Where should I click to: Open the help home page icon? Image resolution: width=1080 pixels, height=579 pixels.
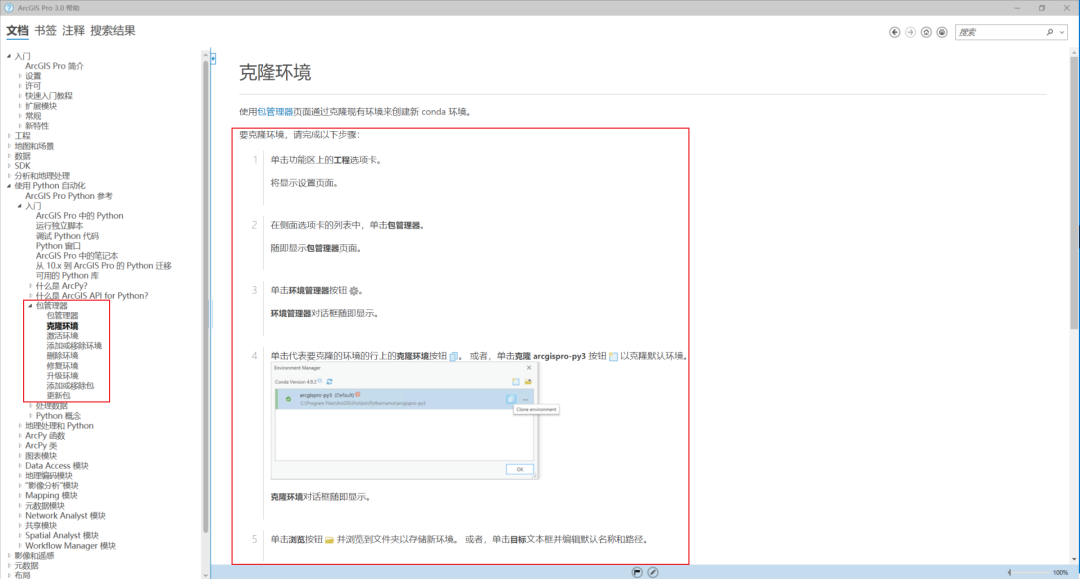click(x=926, y=31)
